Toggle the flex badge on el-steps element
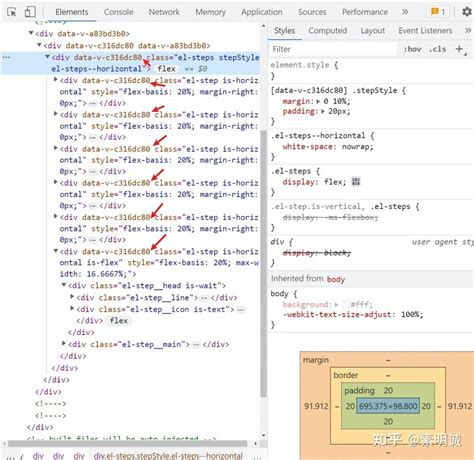This screenshot has width=474, height=460. tap(166, 69)
